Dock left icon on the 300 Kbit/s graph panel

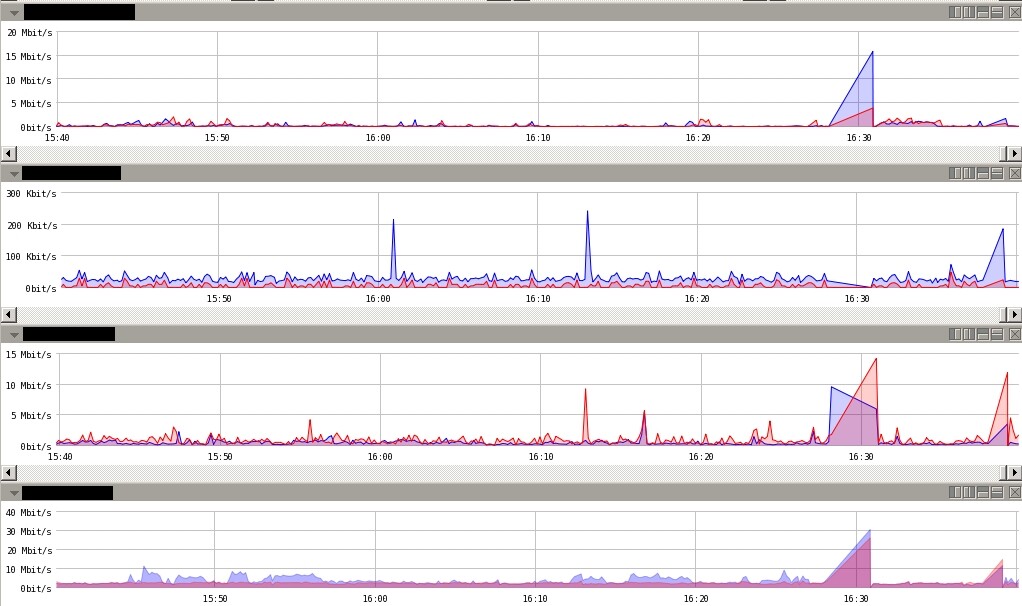click(955, 173)
